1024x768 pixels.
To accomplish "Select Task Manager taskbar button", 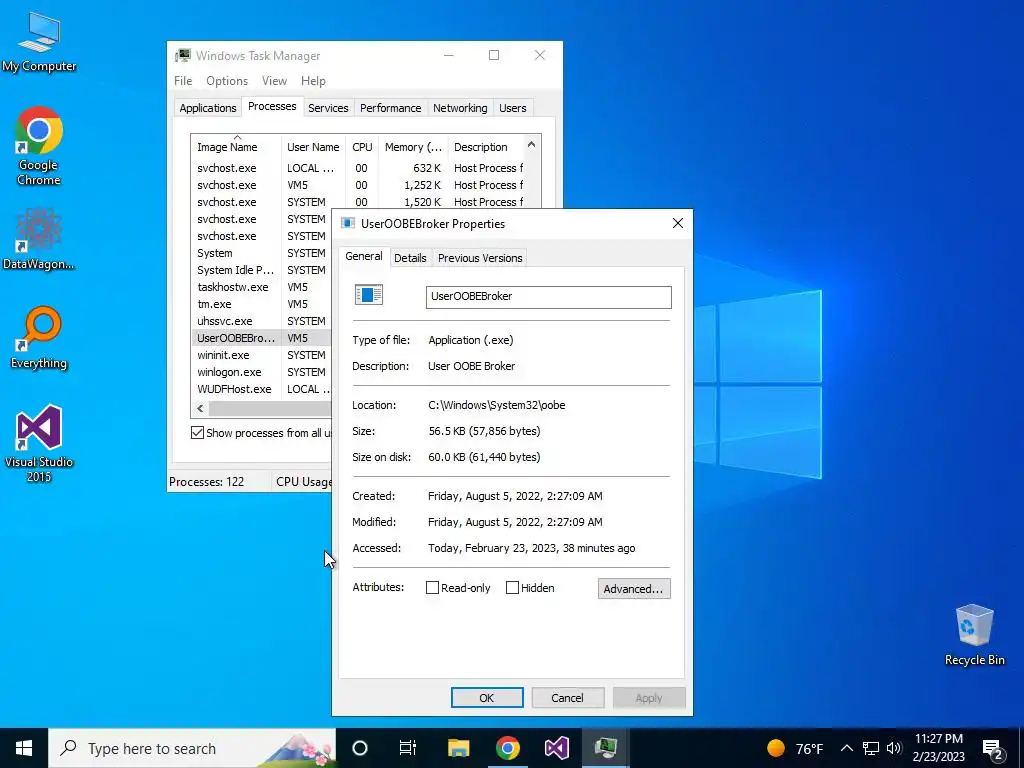I will point(605,748).
